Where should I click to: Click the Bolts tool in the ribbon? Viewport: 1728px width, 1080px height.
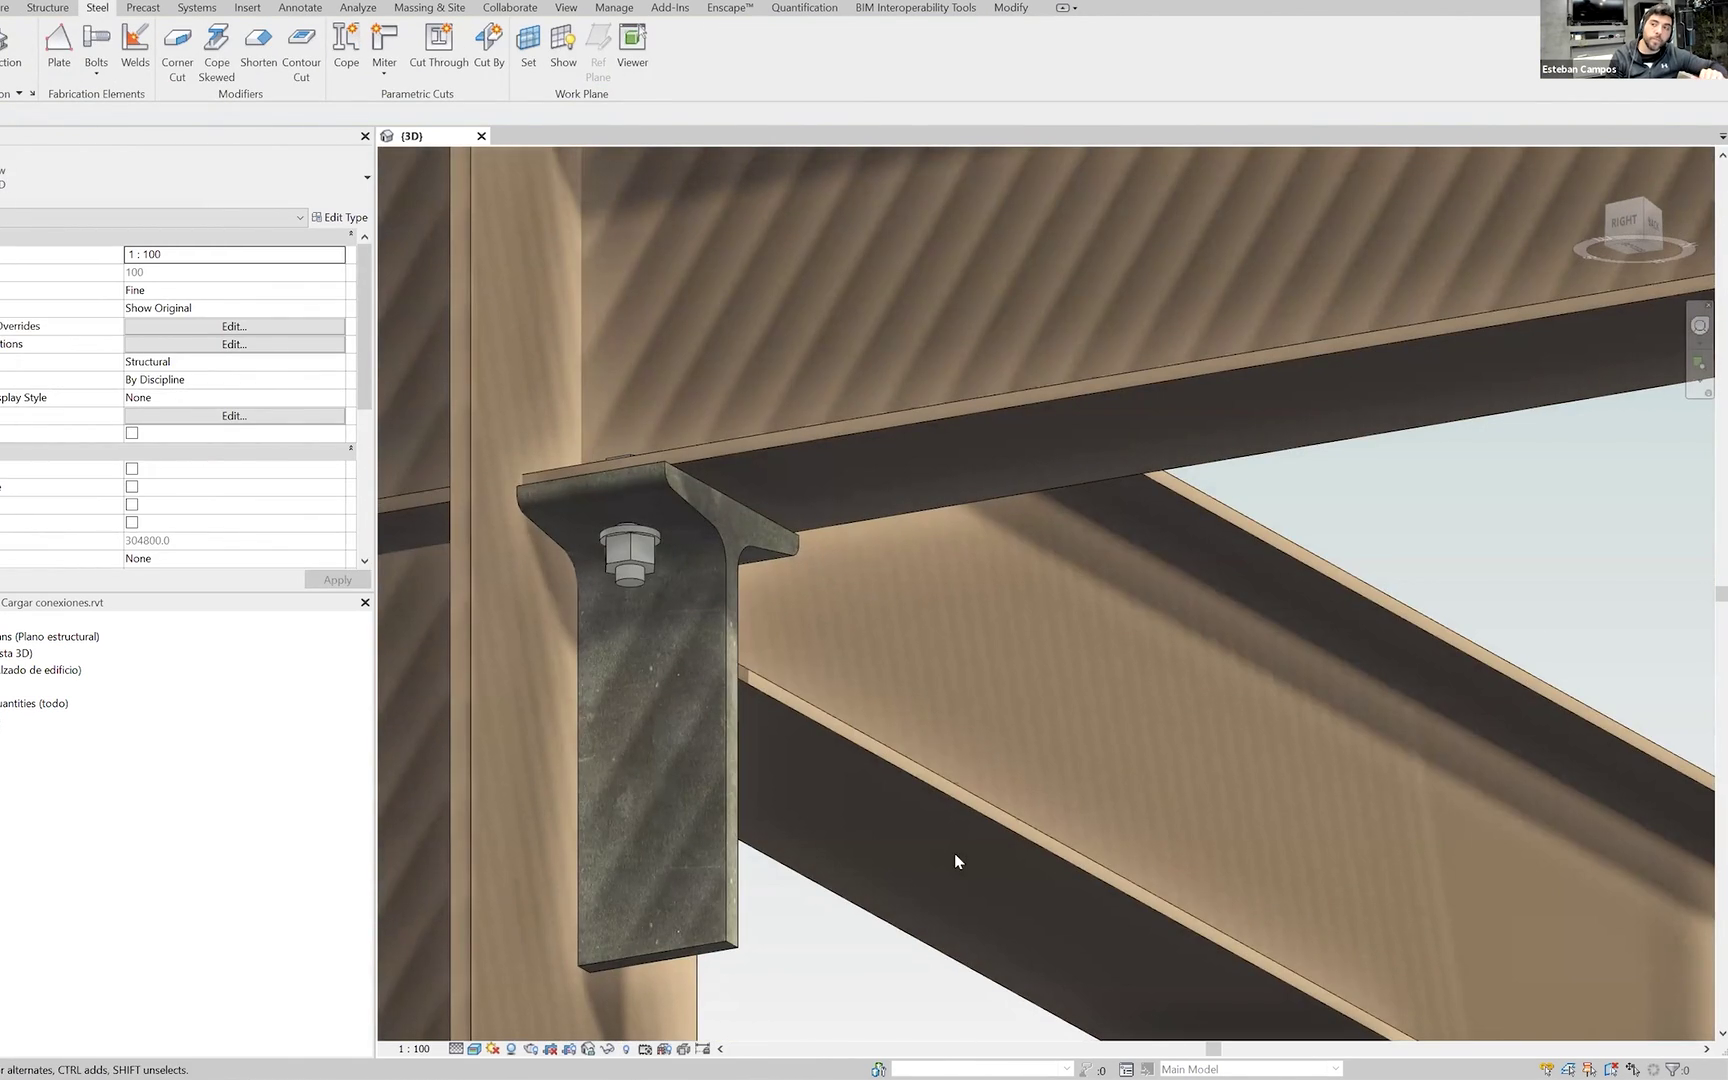tap(96, 40)
